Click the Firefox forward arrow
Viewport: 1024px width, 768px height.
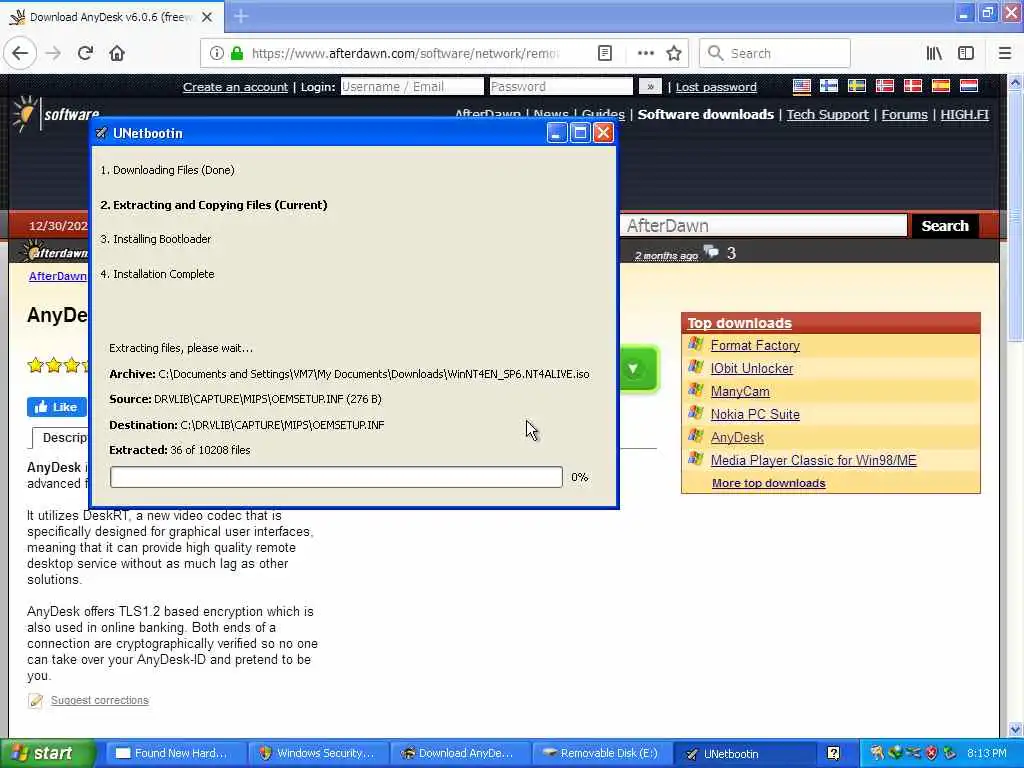53,53
